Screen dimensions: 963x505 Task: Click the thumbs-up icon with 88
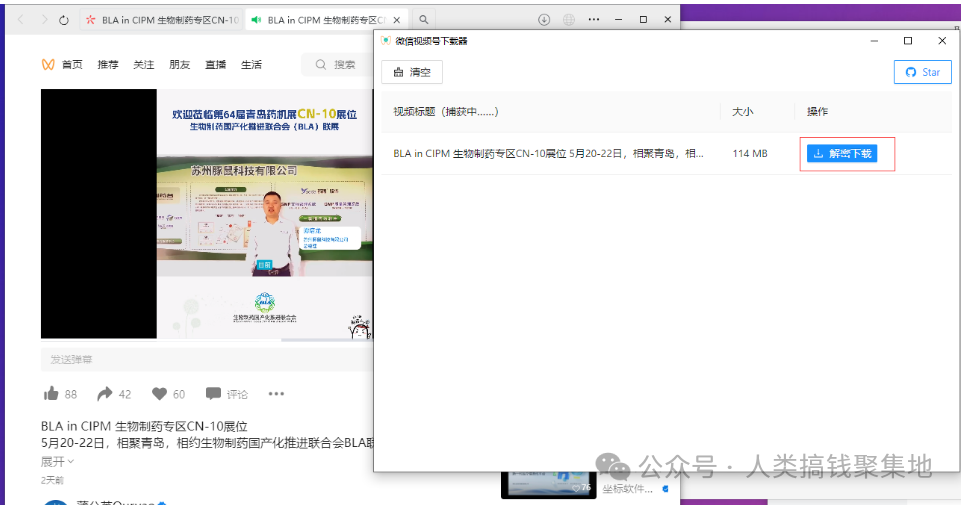[52, 394]
